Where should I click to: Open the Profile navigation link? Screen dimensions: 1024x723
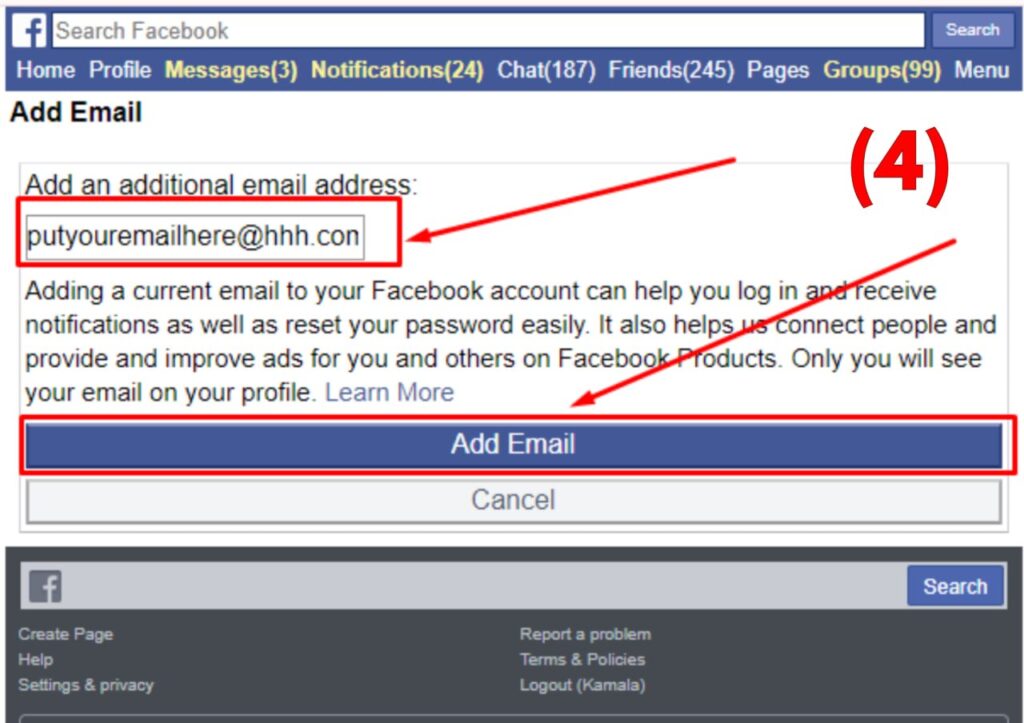(x=120, y=70)
